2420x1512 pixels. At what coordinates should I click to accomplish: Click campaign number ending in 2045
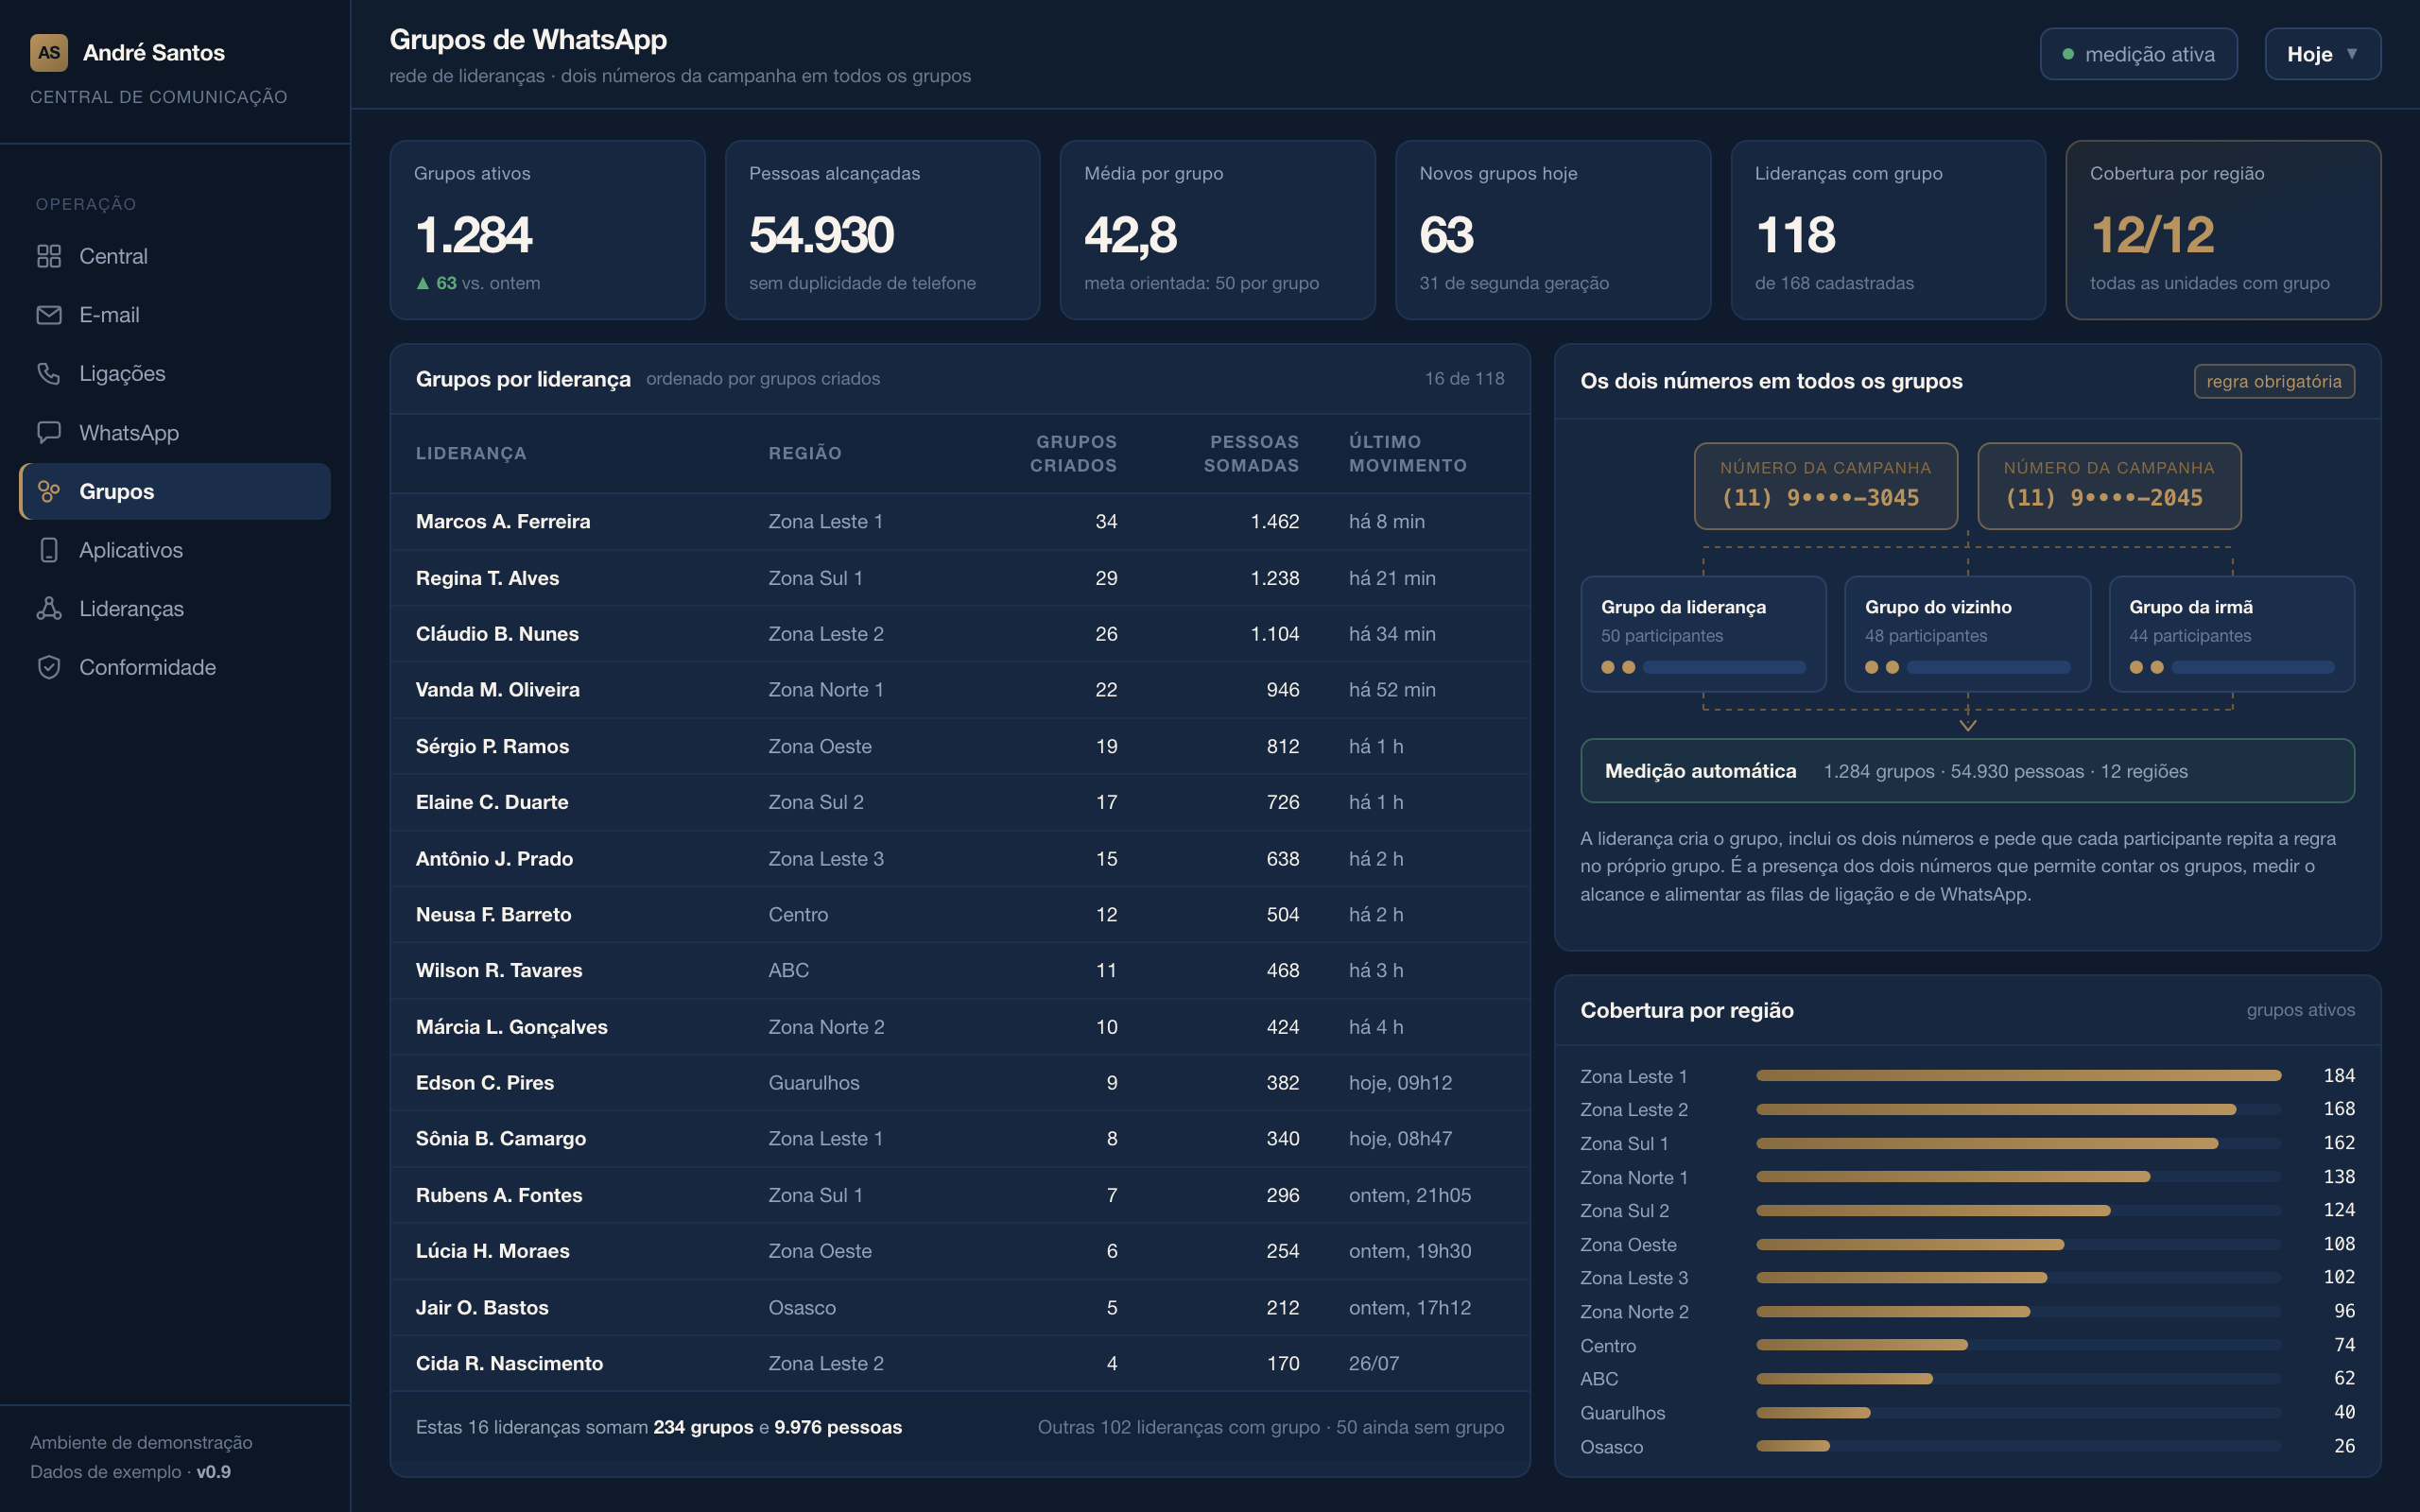coord(2109,485)
